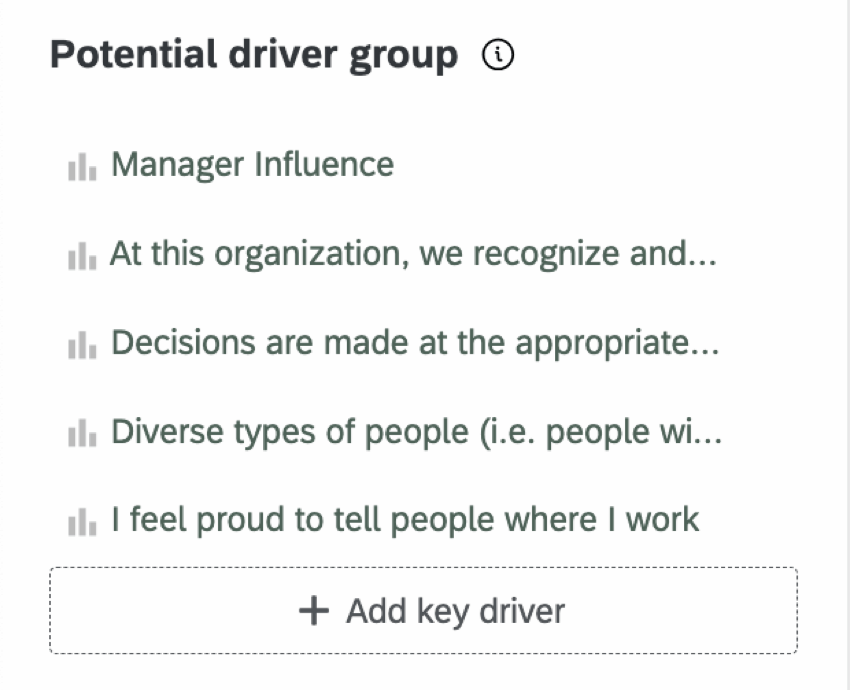Viewport: 850px width, 690px height.
Task: Open the chart icon beside Diverse types of people
Action: click(x=82, y=435)
